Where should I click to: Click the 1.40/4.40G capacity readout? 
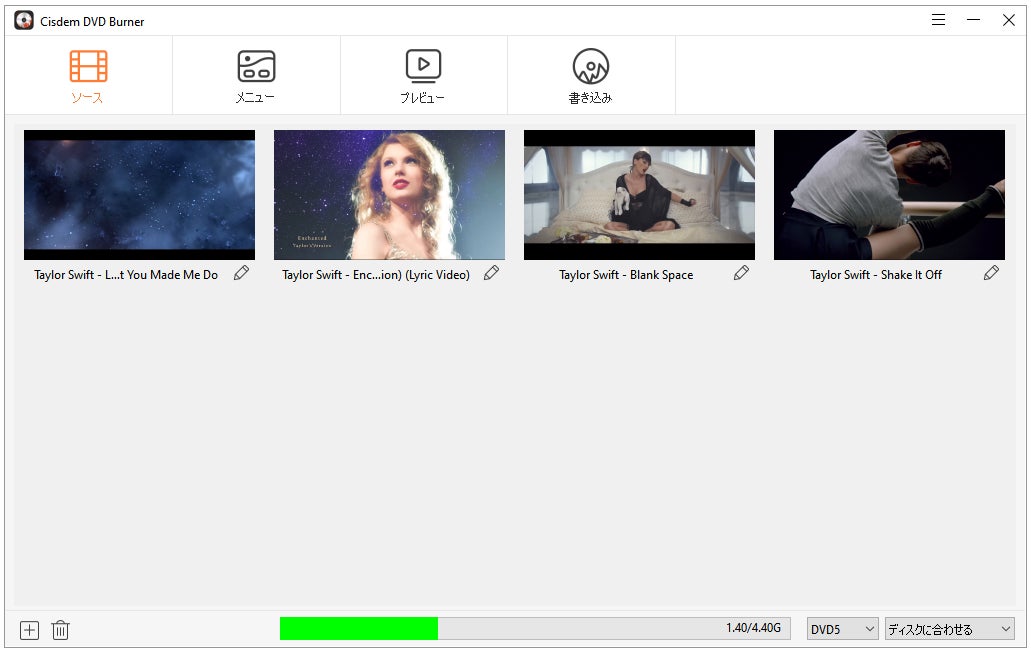754,628
